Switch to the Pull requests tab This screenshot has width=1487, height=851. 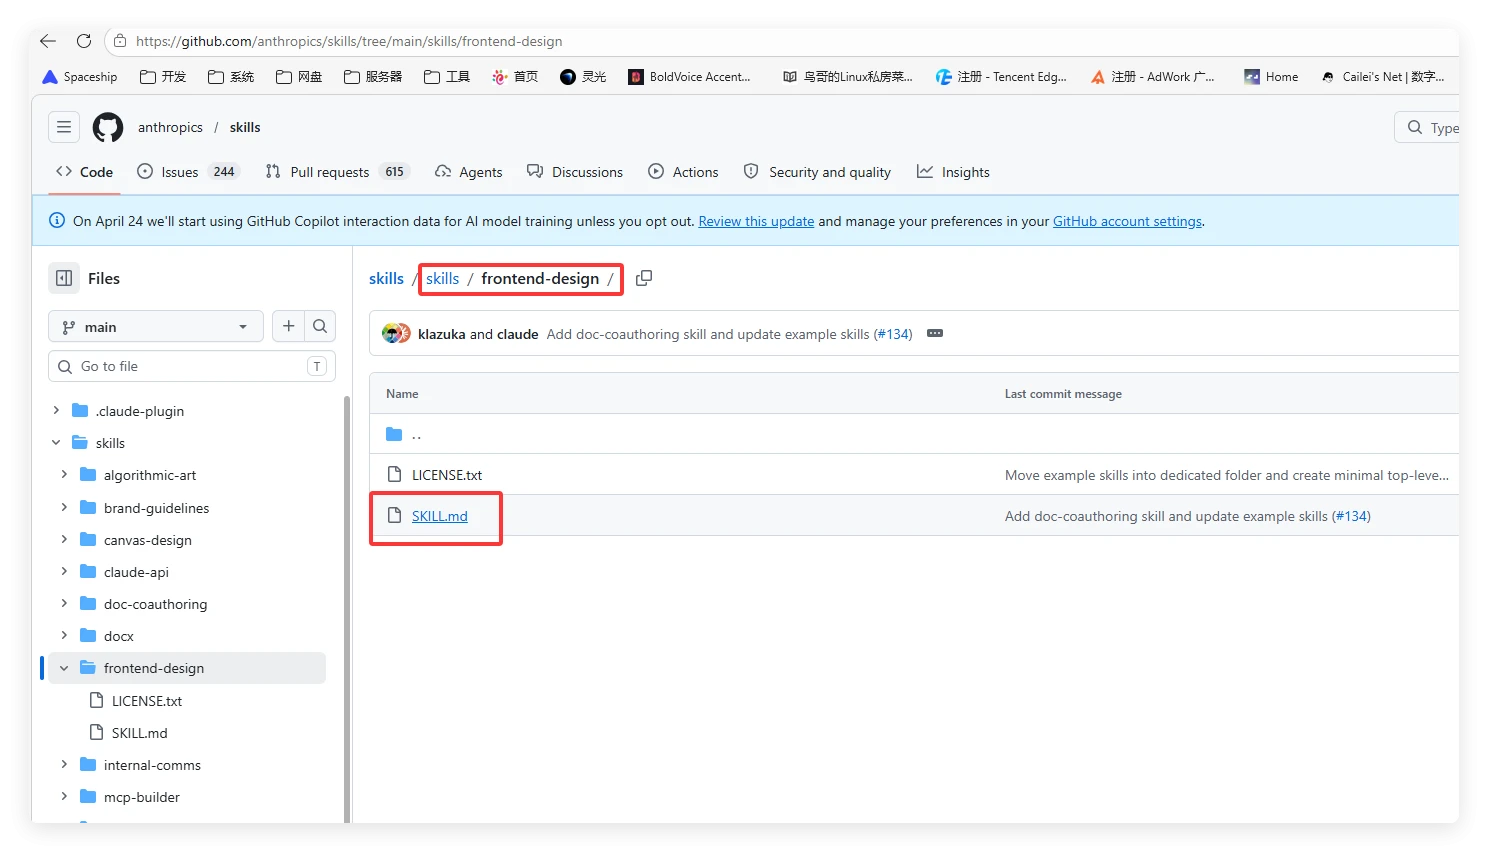click(338, 172)
